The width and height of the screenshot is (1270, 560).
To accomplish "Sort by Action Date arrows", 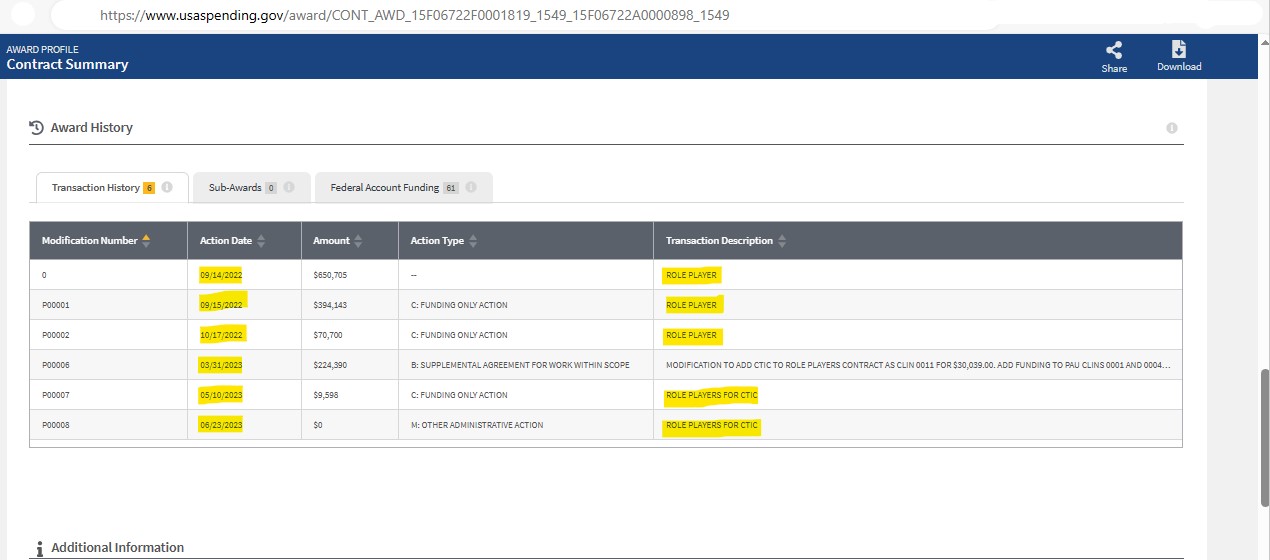I will (262, 241).
